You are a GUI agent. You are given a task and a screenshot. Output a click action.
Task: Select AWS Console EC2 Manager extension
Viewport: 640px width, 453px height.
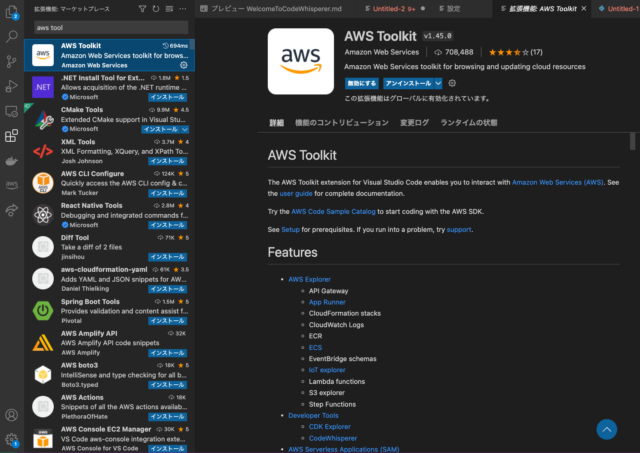[x=109, y=439]
